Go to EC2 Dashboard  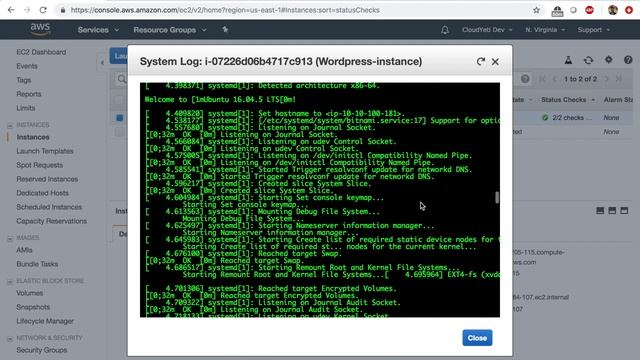click(x=41, y=52)
